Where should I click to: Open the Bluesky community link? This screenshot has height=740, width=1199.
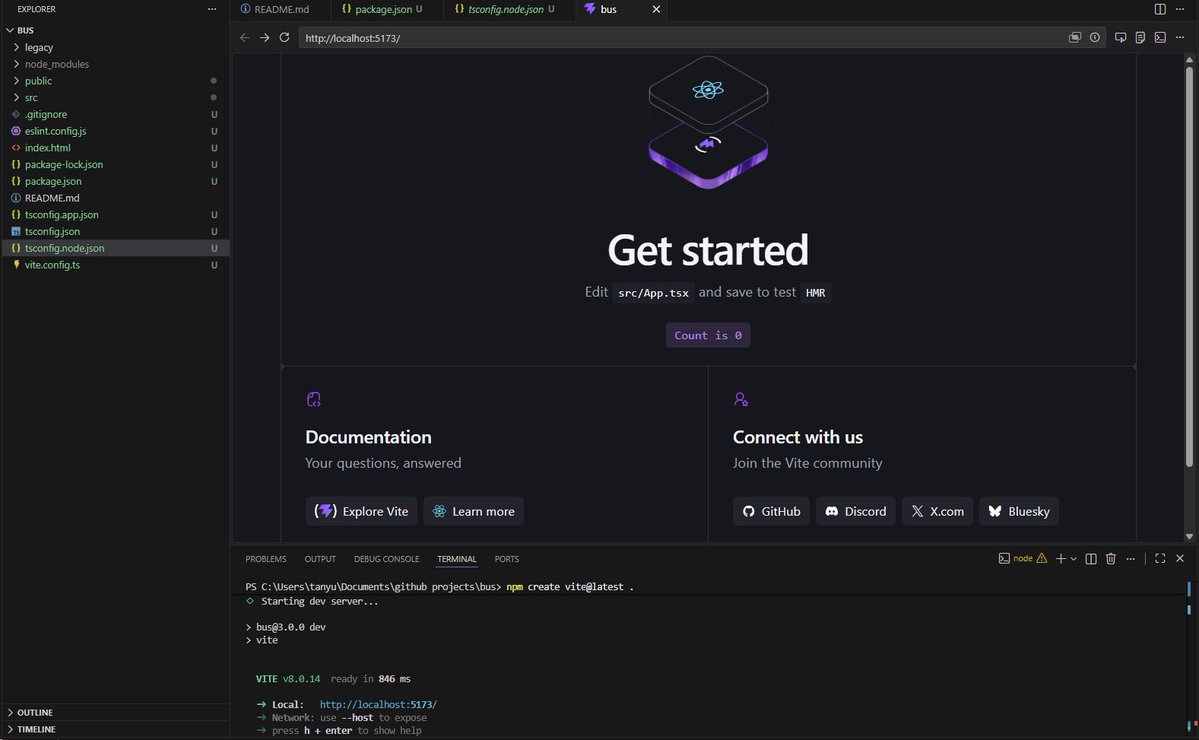pos(1019,511)
